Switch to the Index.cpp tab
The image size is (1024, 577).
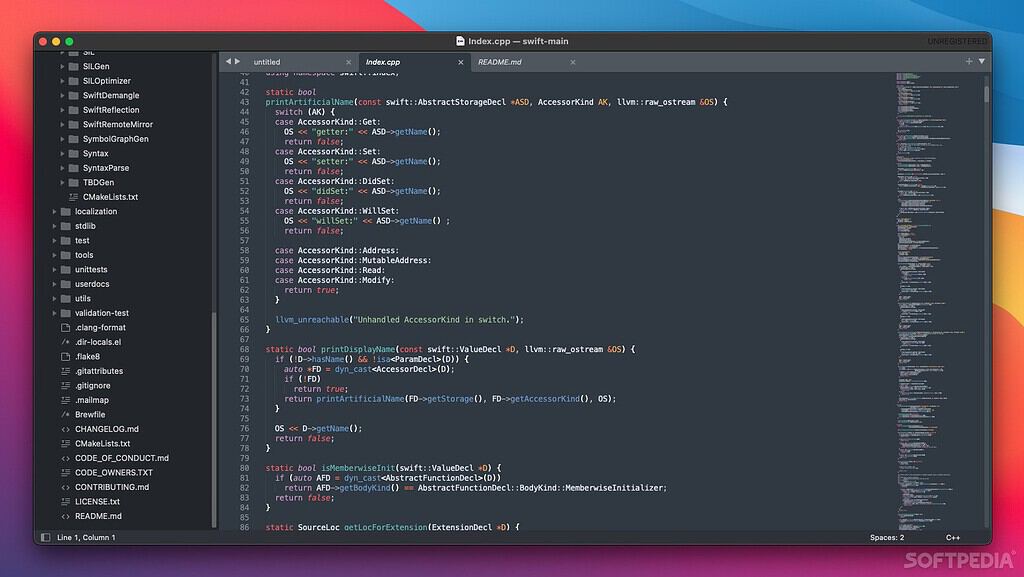pyautogui.click(x=414, y=62)
